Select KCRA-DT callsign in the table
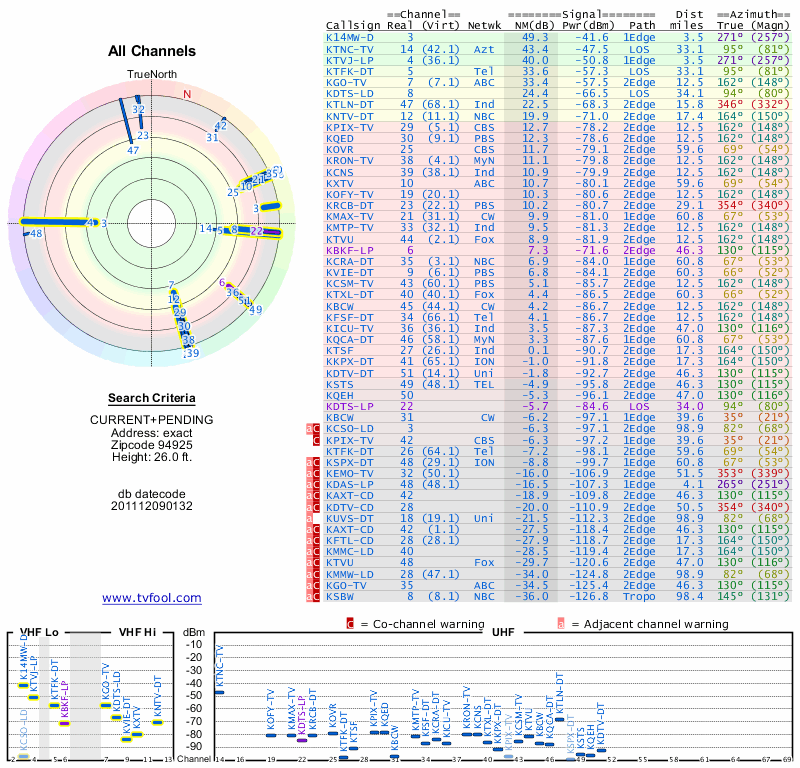The width and height of the screenshot is (800, 768). point(350,261)
